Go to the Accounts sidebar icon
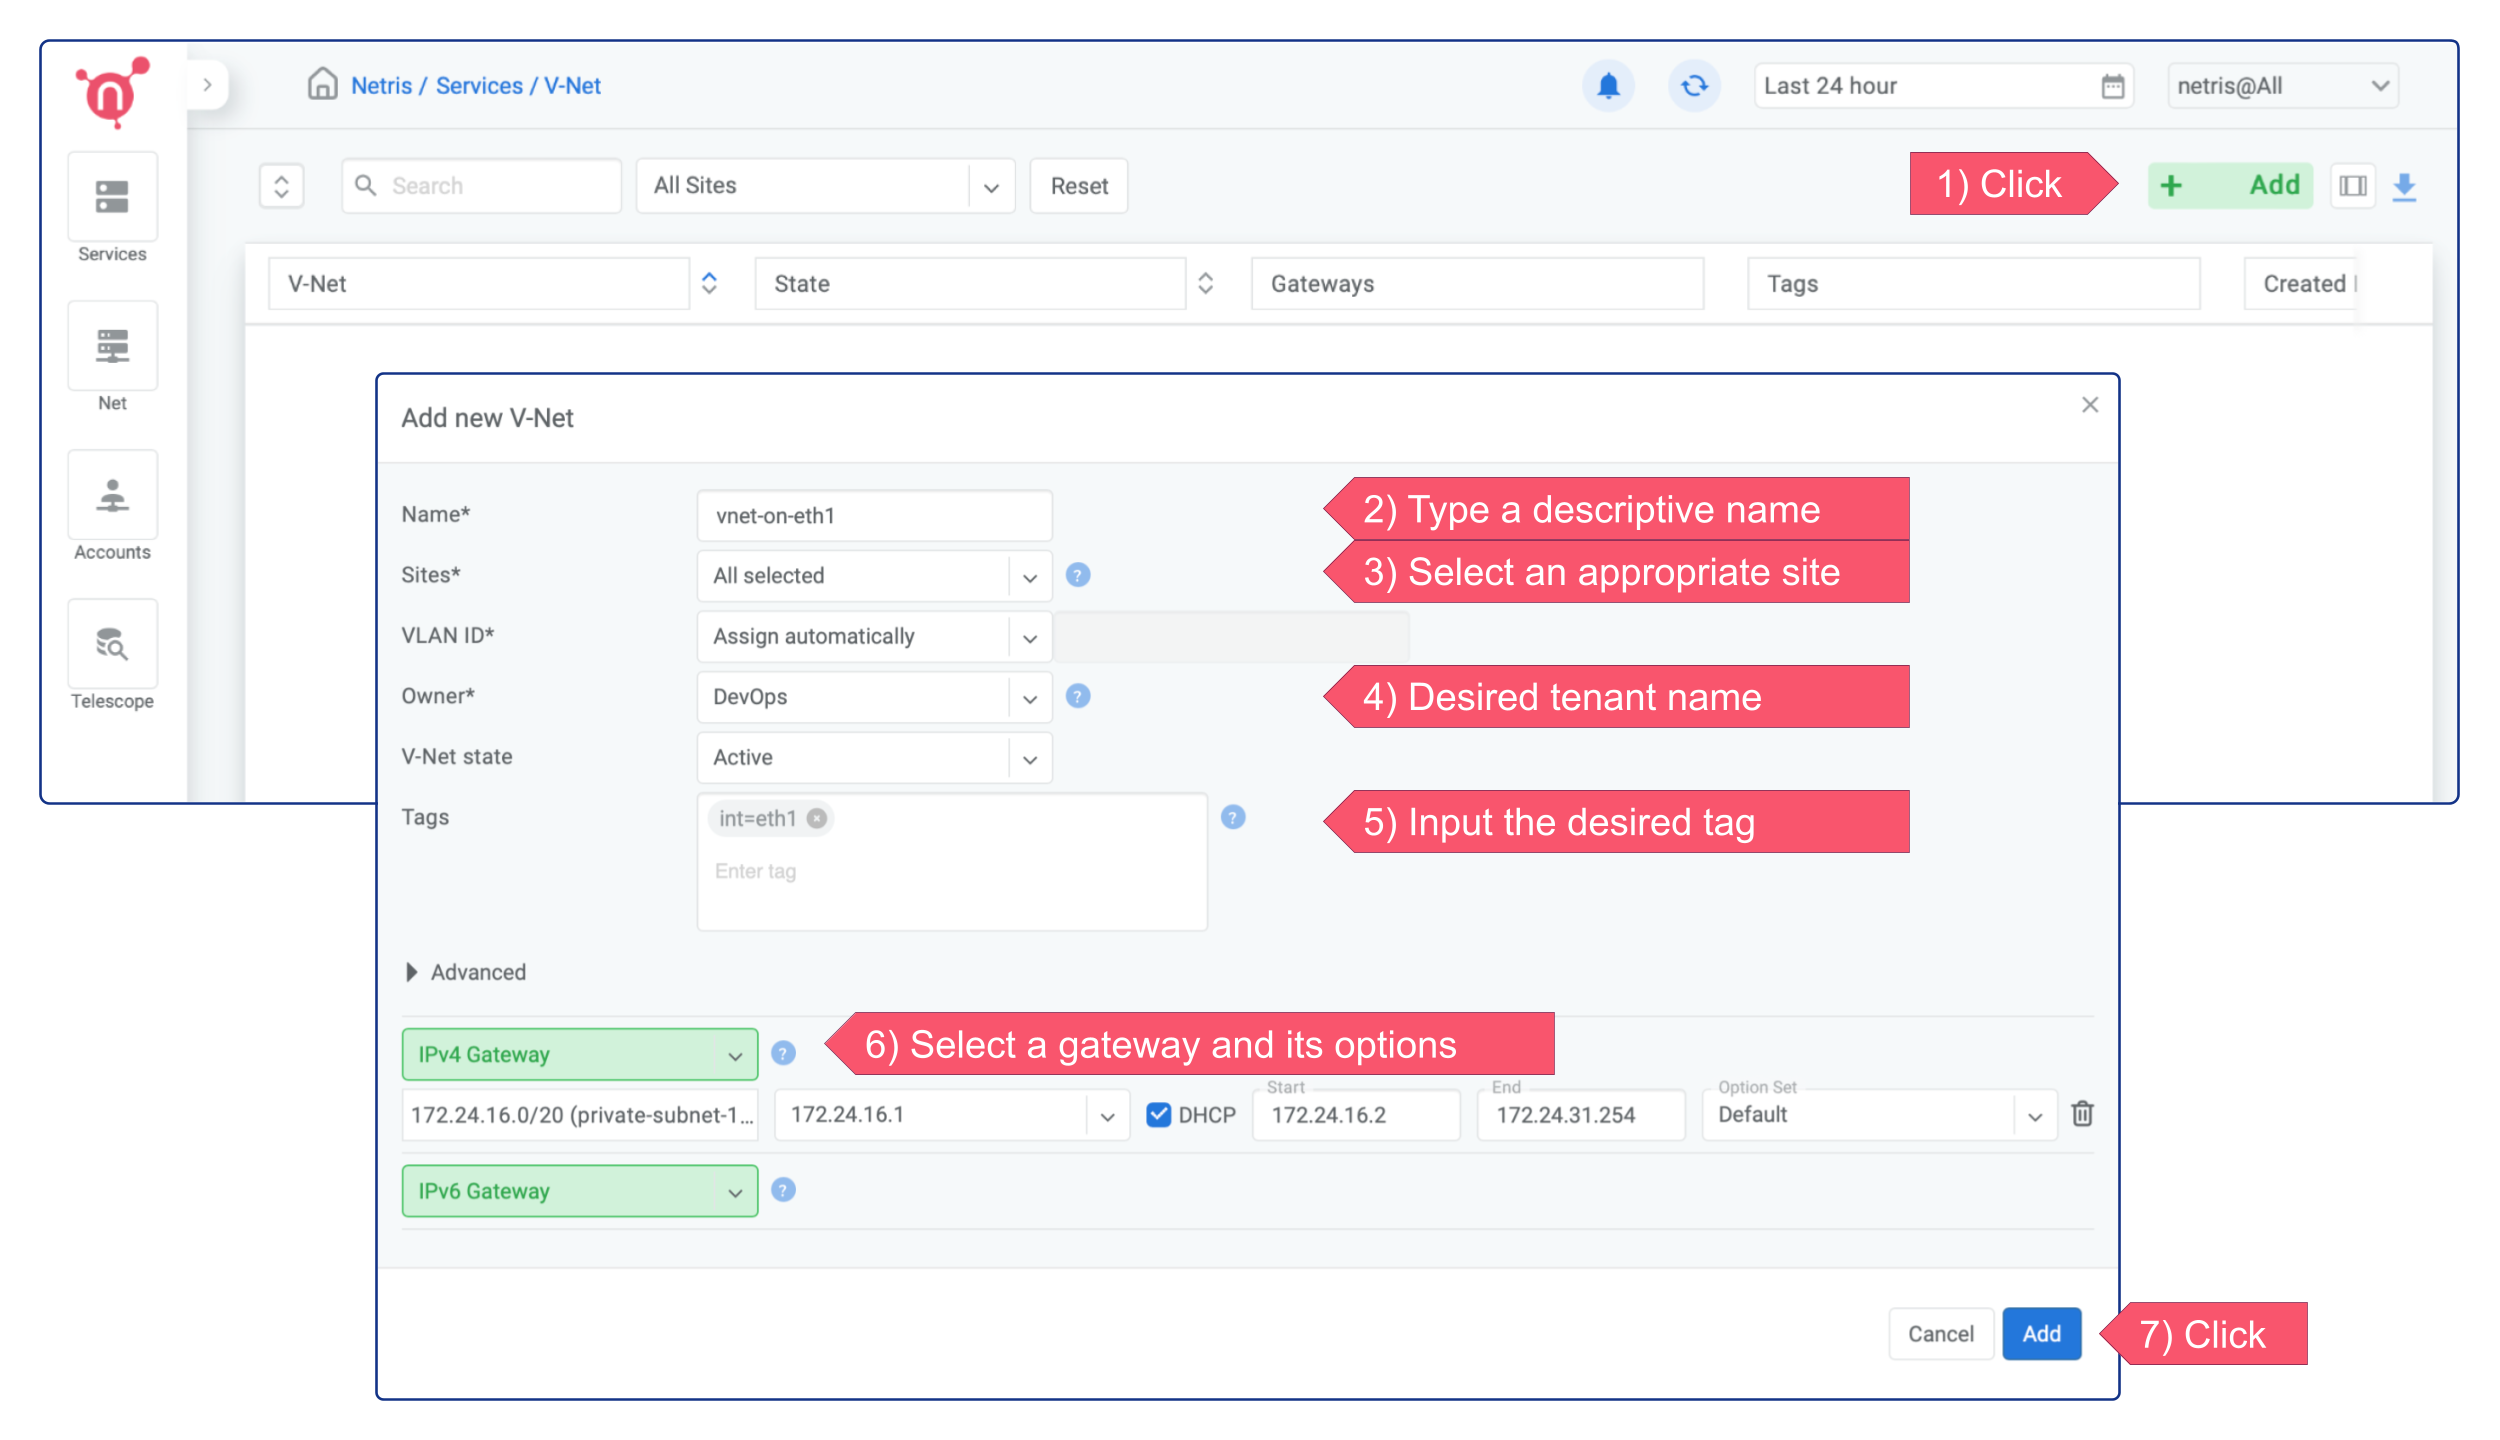Image resolution: width=2500 pixels, height=1440 pixels. point(112,495)
